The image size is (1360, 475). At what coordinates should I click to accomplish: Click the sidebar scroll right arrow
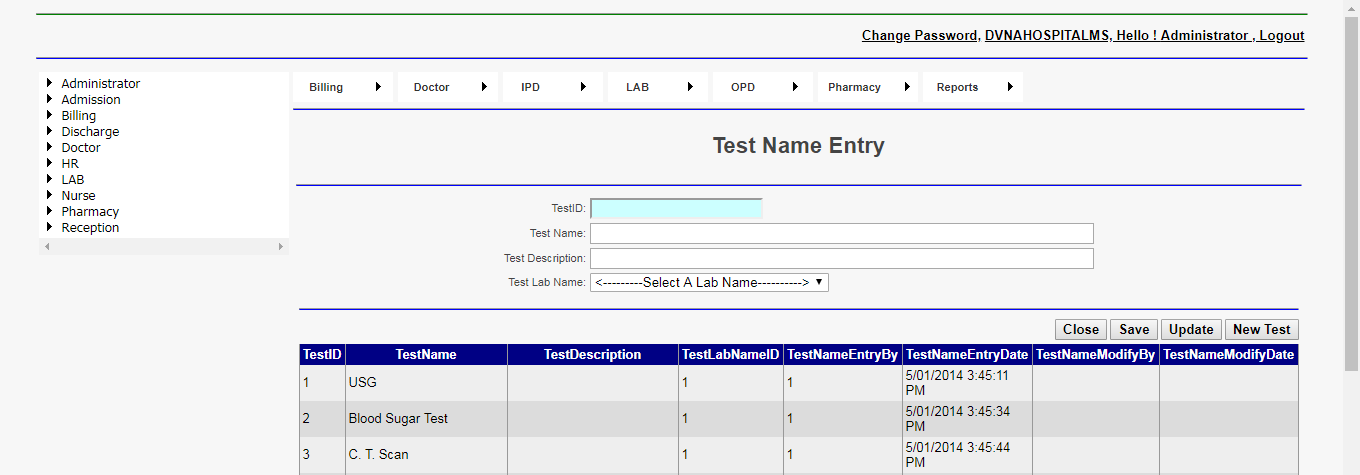coord(280,246)
